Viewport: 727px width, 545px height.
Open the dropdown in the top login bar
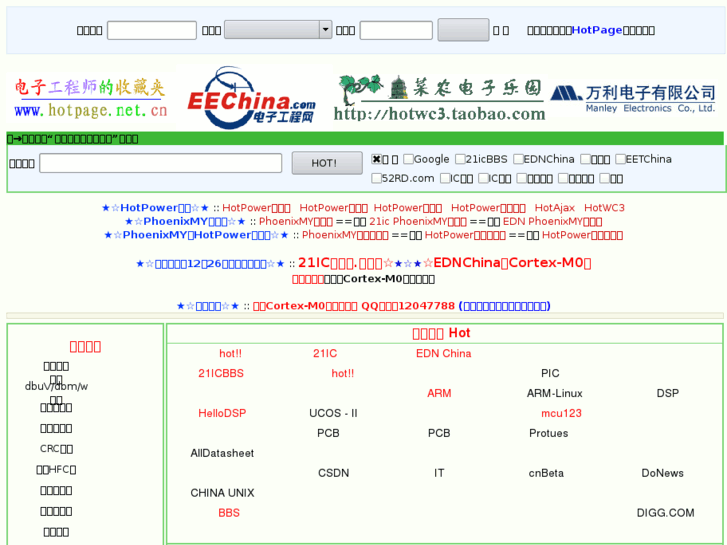click(278, 30)
